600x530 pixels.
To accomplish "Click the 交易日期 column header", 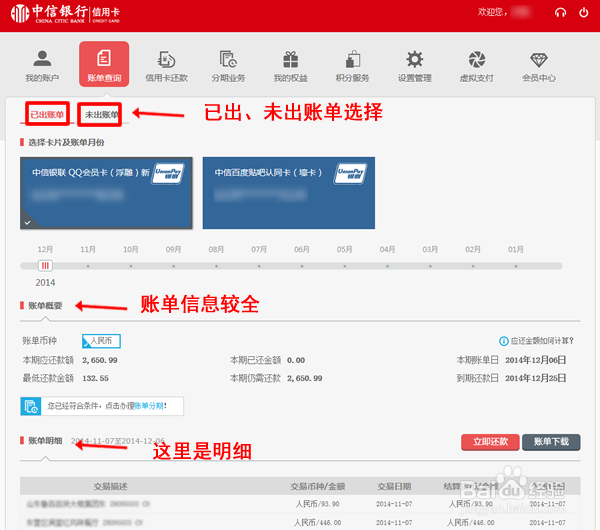I will click(394, 486).
